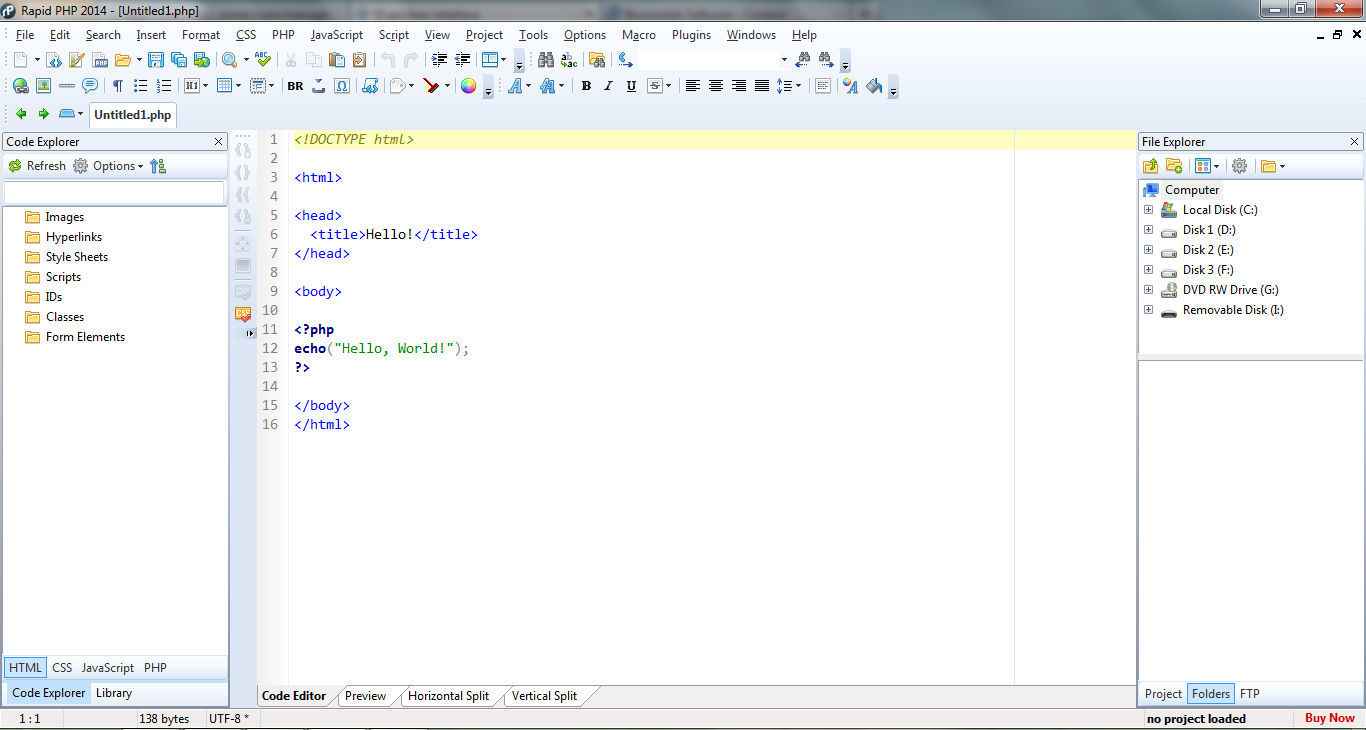Click the Buy Now link

pyautogui.click(x=1328, y=718)
